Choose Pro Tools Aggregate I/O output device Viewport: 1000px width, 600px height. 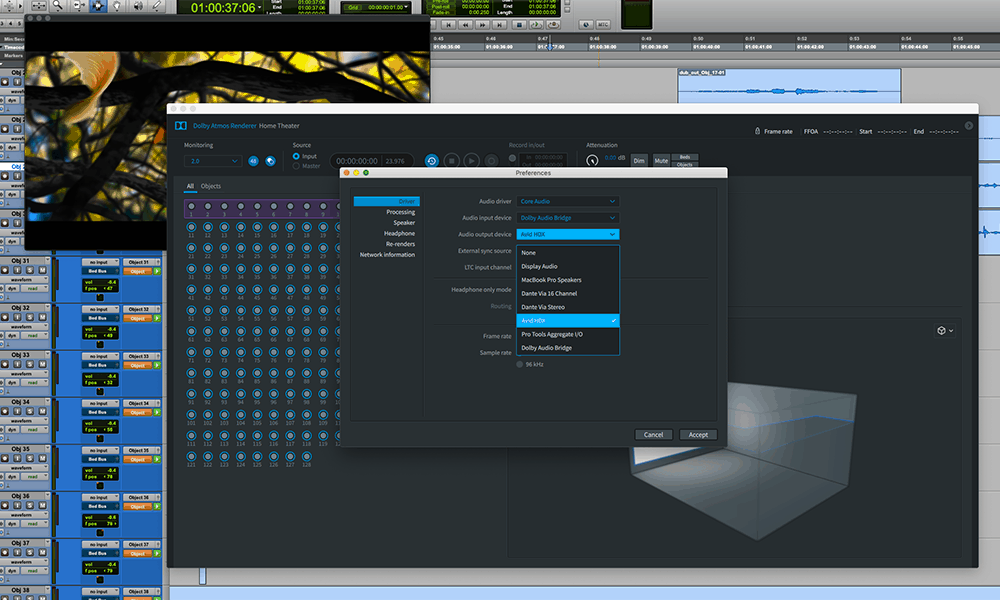click(568, 334)
